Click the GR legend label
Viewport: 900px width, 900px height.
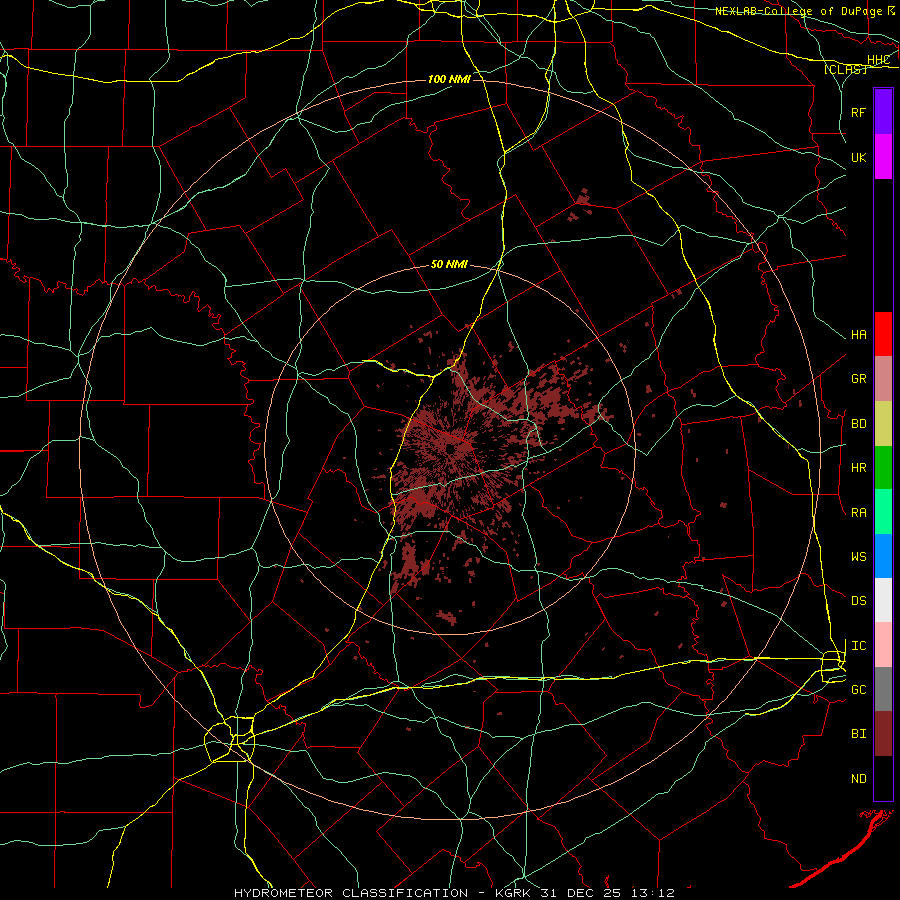pos(859,379)
